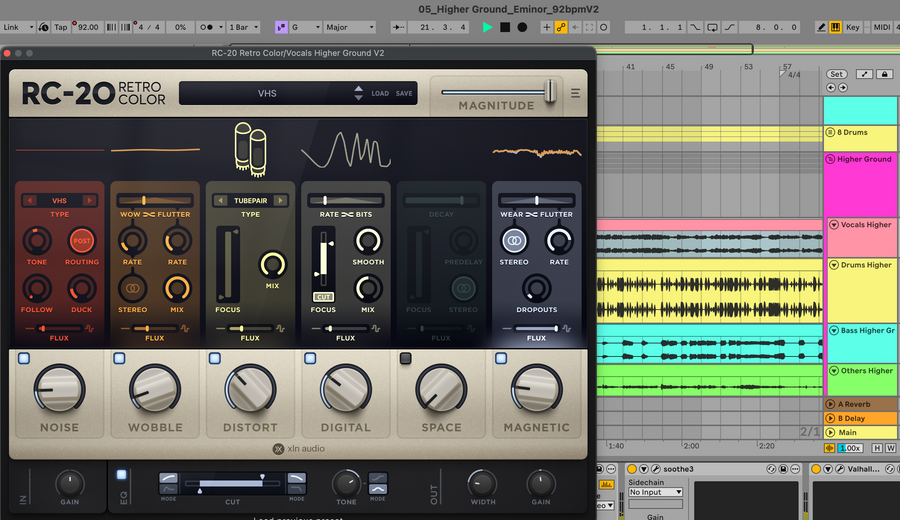The image size is (900, 520).
Task: Click the WOW/FLUTTER balance slider
Action: pos(154,200)
